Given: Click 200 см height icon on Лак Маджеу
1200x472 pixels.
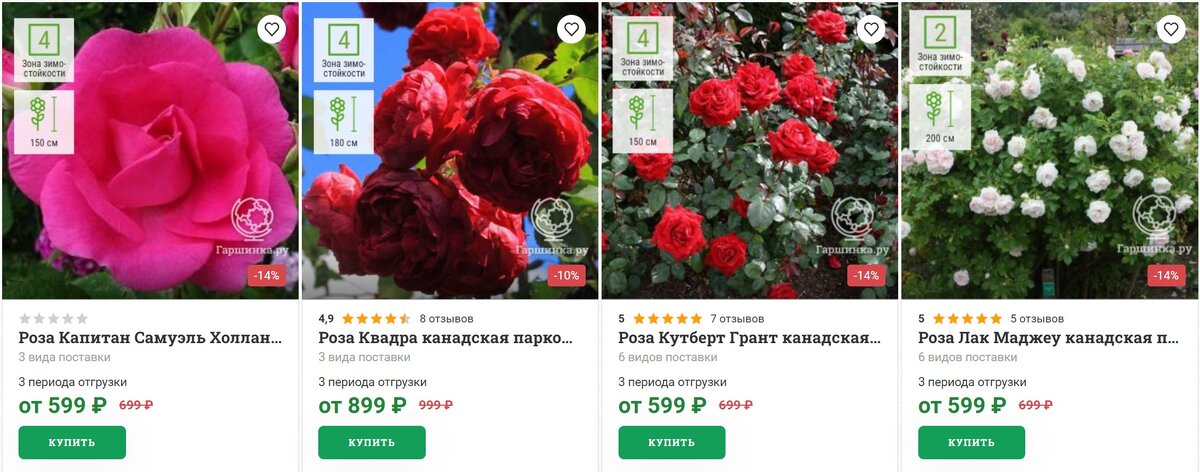Looking at the screenshot, I should click(940, 116).
